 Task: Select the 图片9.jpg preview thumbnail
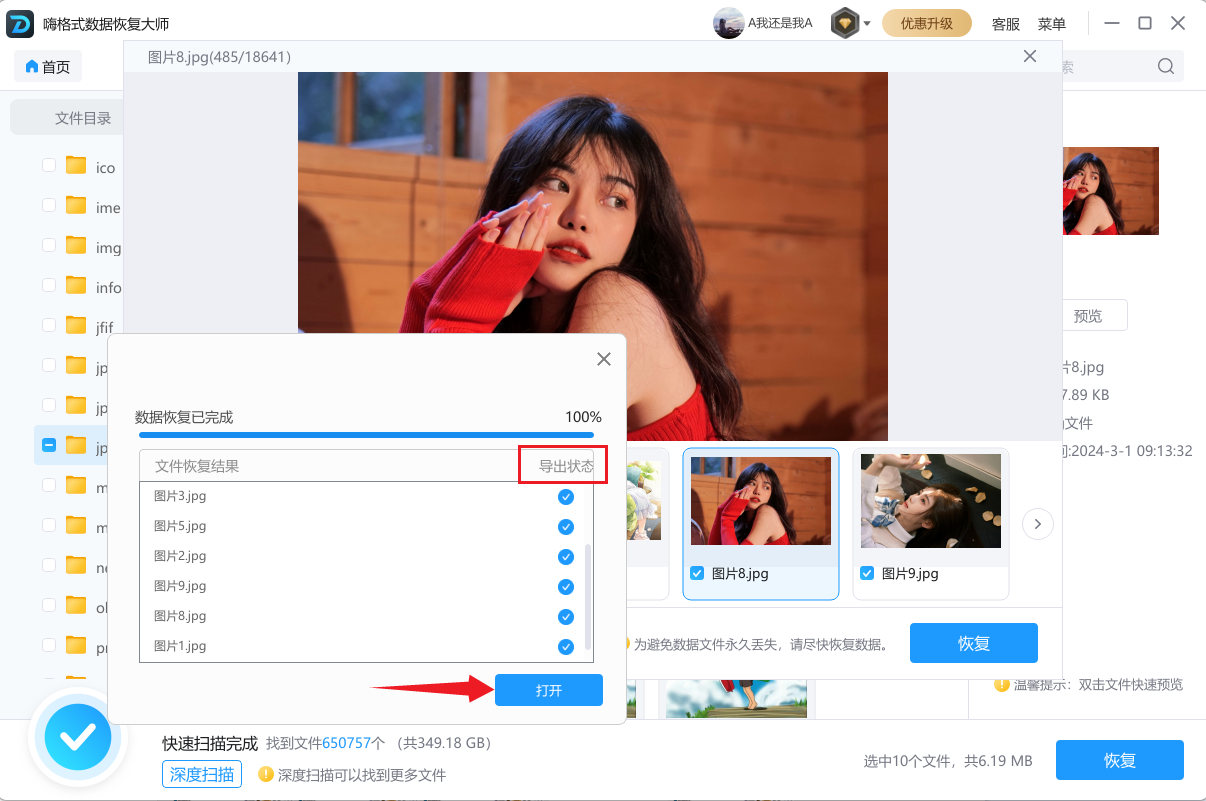[930, 500]
